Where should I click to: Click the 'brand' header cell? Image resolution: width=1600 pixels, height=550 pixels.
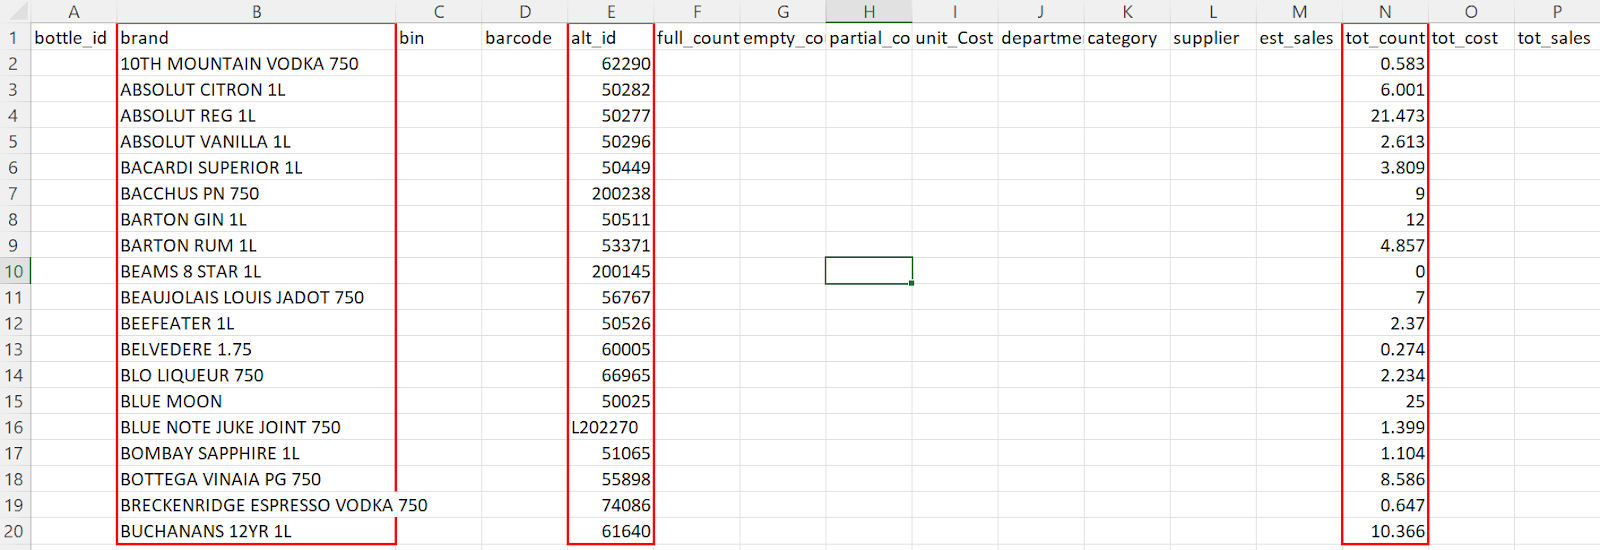click(256, 37)
